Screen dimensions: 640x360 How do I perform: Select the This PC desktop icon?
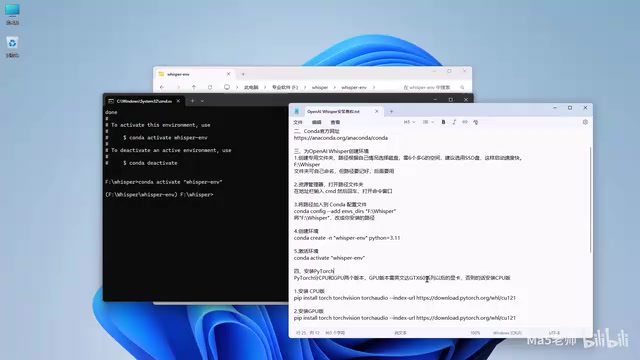12,14
